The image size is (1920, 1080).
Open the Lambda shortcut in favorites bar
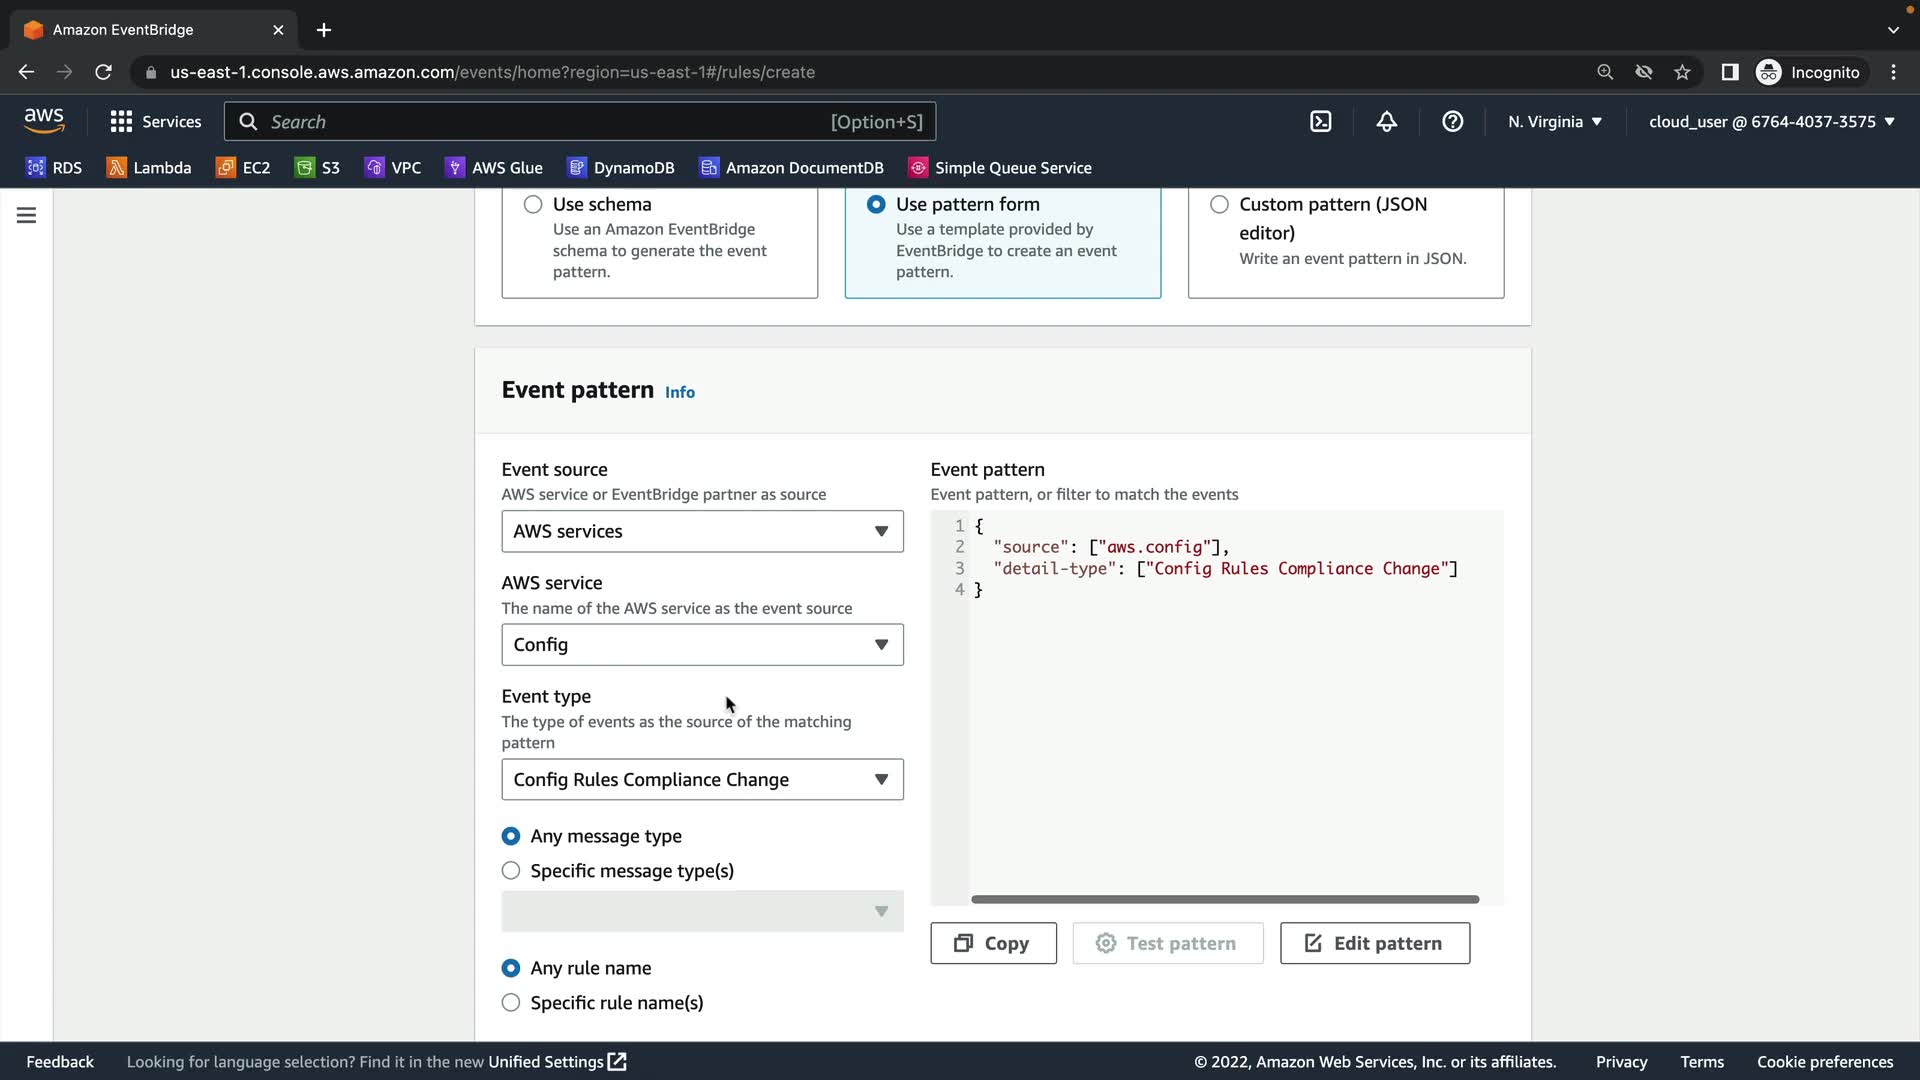pos(149,167)
